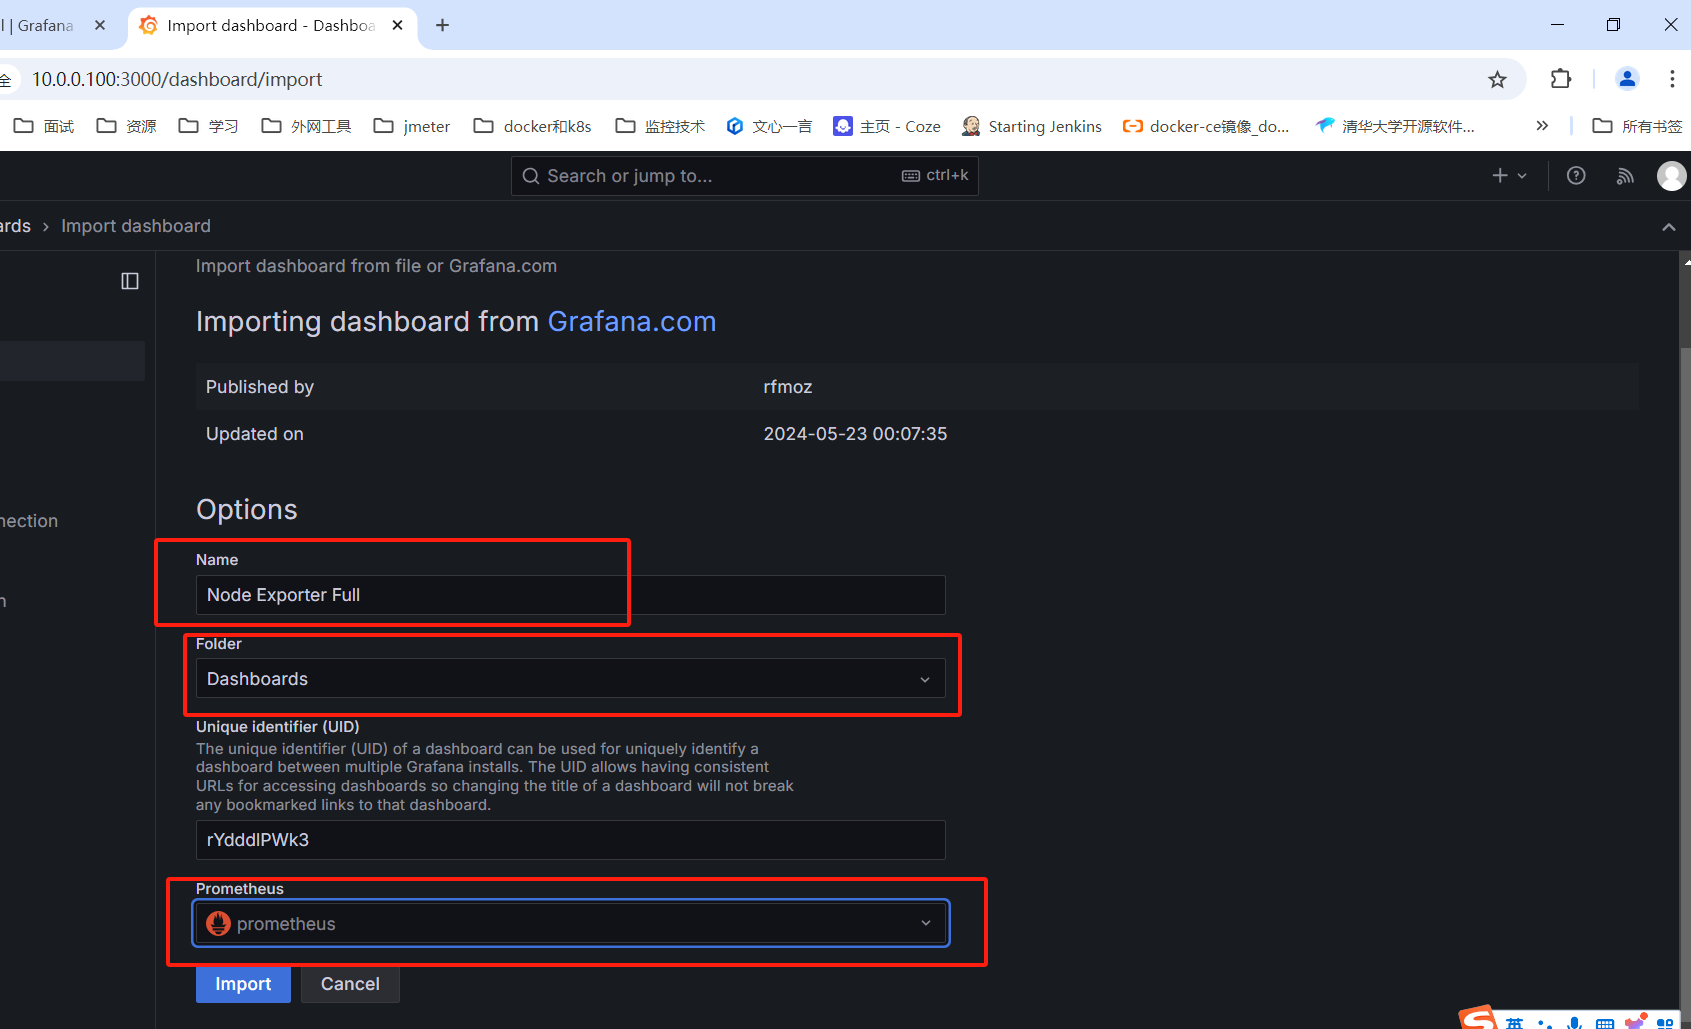The image size is (1691, 1029).
Task: Click the plus add-new icon in Grafana header
Action: (1508, 176)
